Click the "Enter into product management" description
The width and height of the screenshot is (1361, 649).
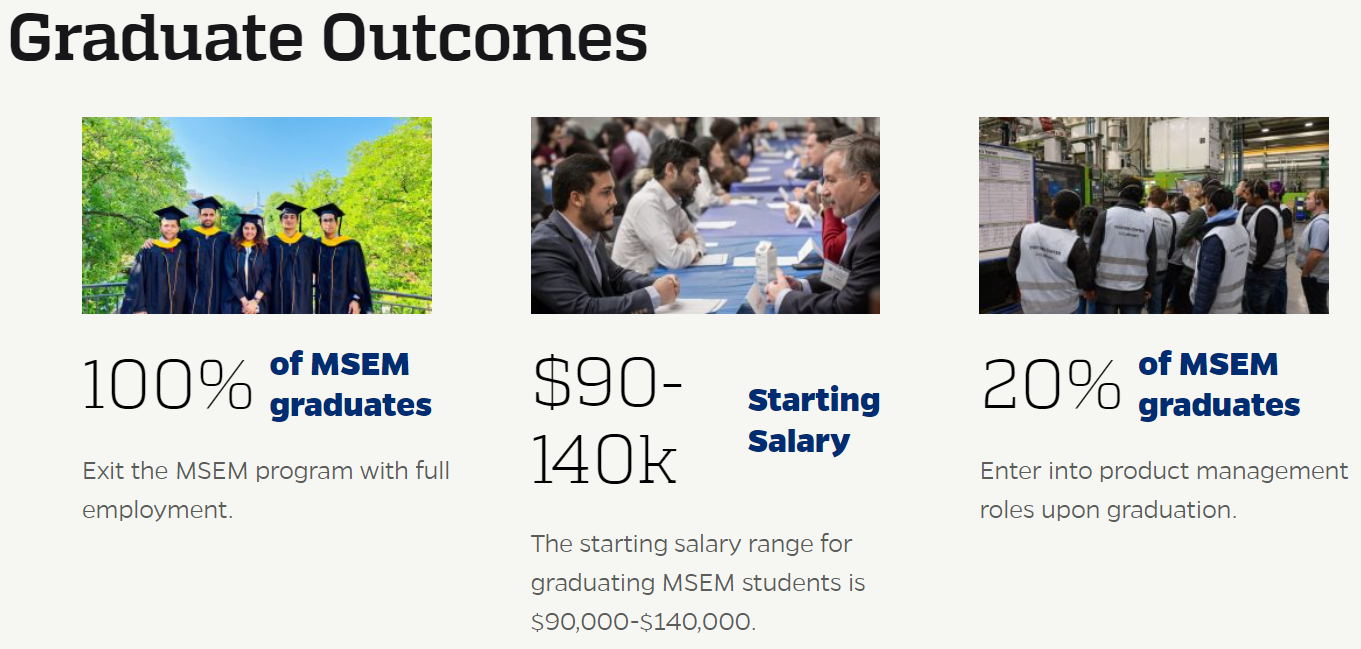pos(1164,471)
